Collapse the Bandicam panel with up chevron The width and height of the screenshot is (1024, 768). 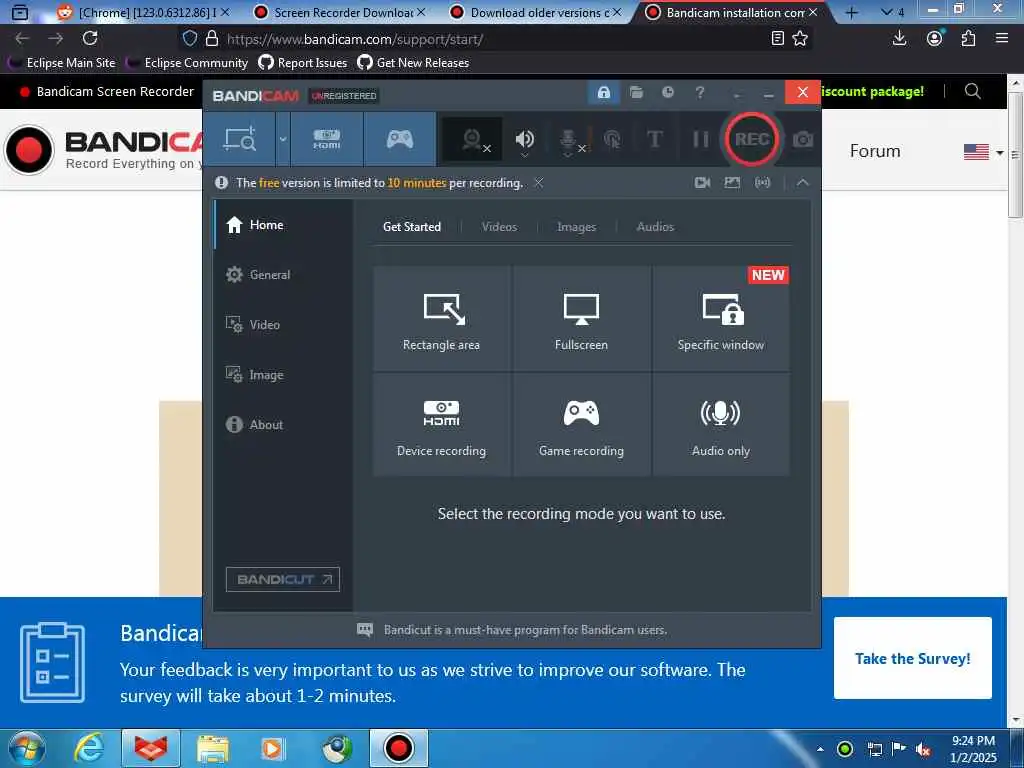[803, 183]
